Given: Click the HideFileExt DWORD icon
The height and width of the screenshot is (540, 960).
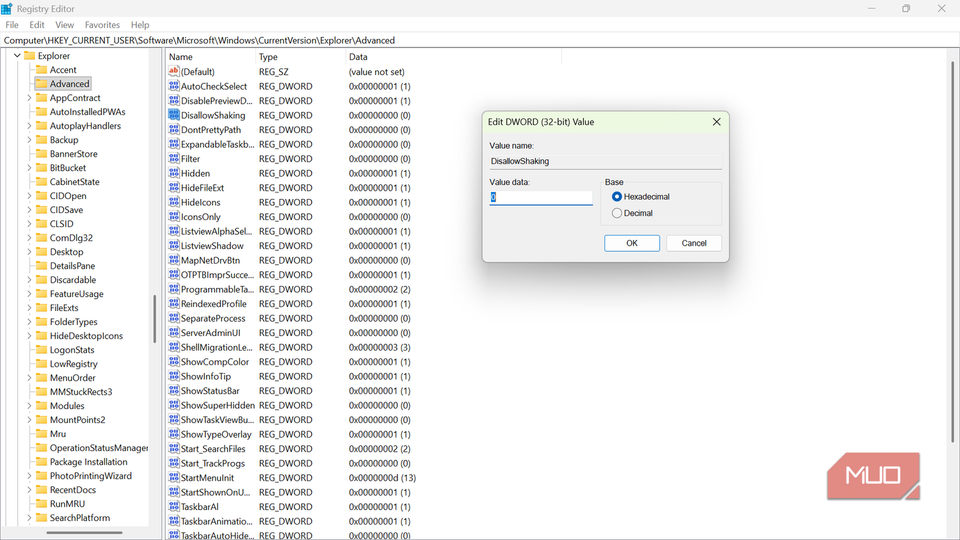Looking at the screenshot, I should [x=174, y=188].
